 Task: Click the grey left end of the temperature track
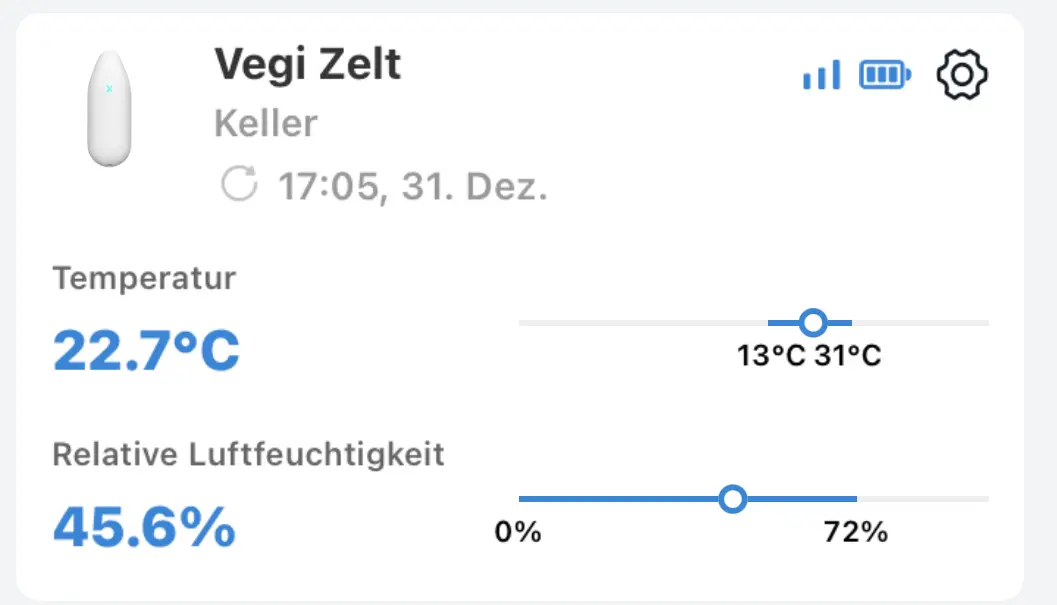click(x=640, y=322)
